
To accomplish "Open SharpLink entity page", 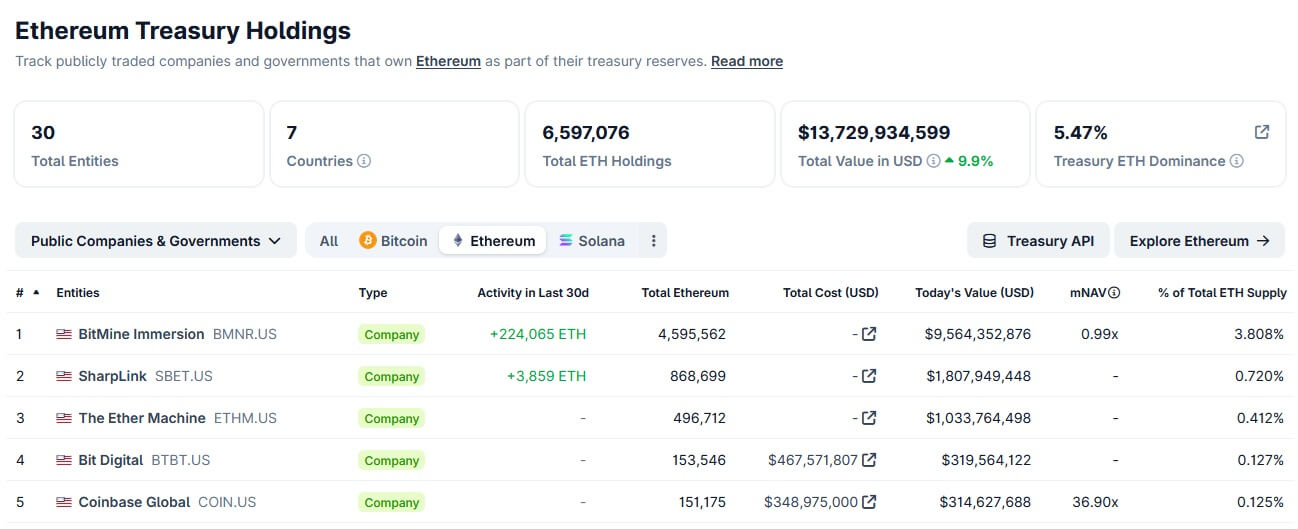I will (113, 376).
